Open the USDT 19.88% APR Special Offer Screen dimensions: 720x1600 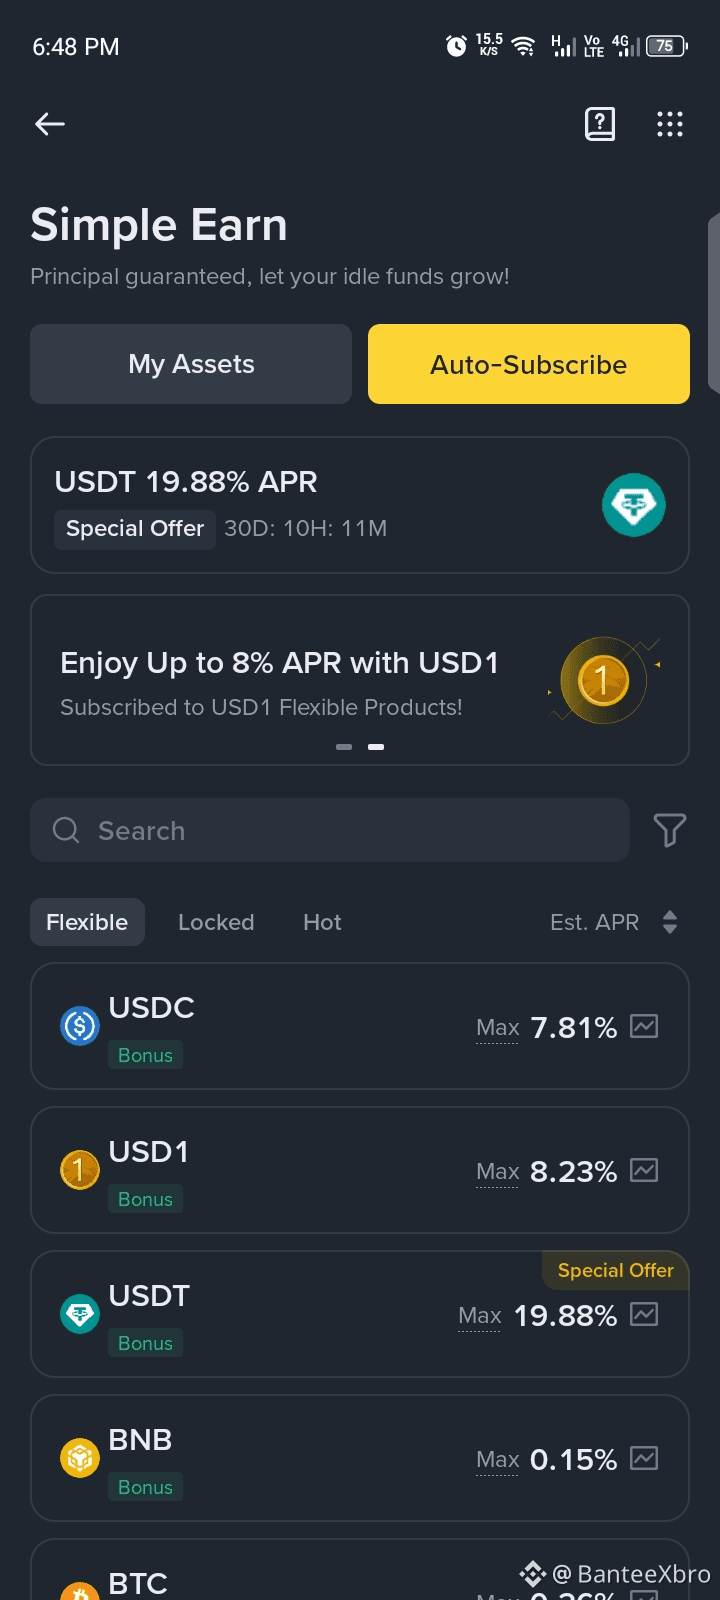[360, 505]
